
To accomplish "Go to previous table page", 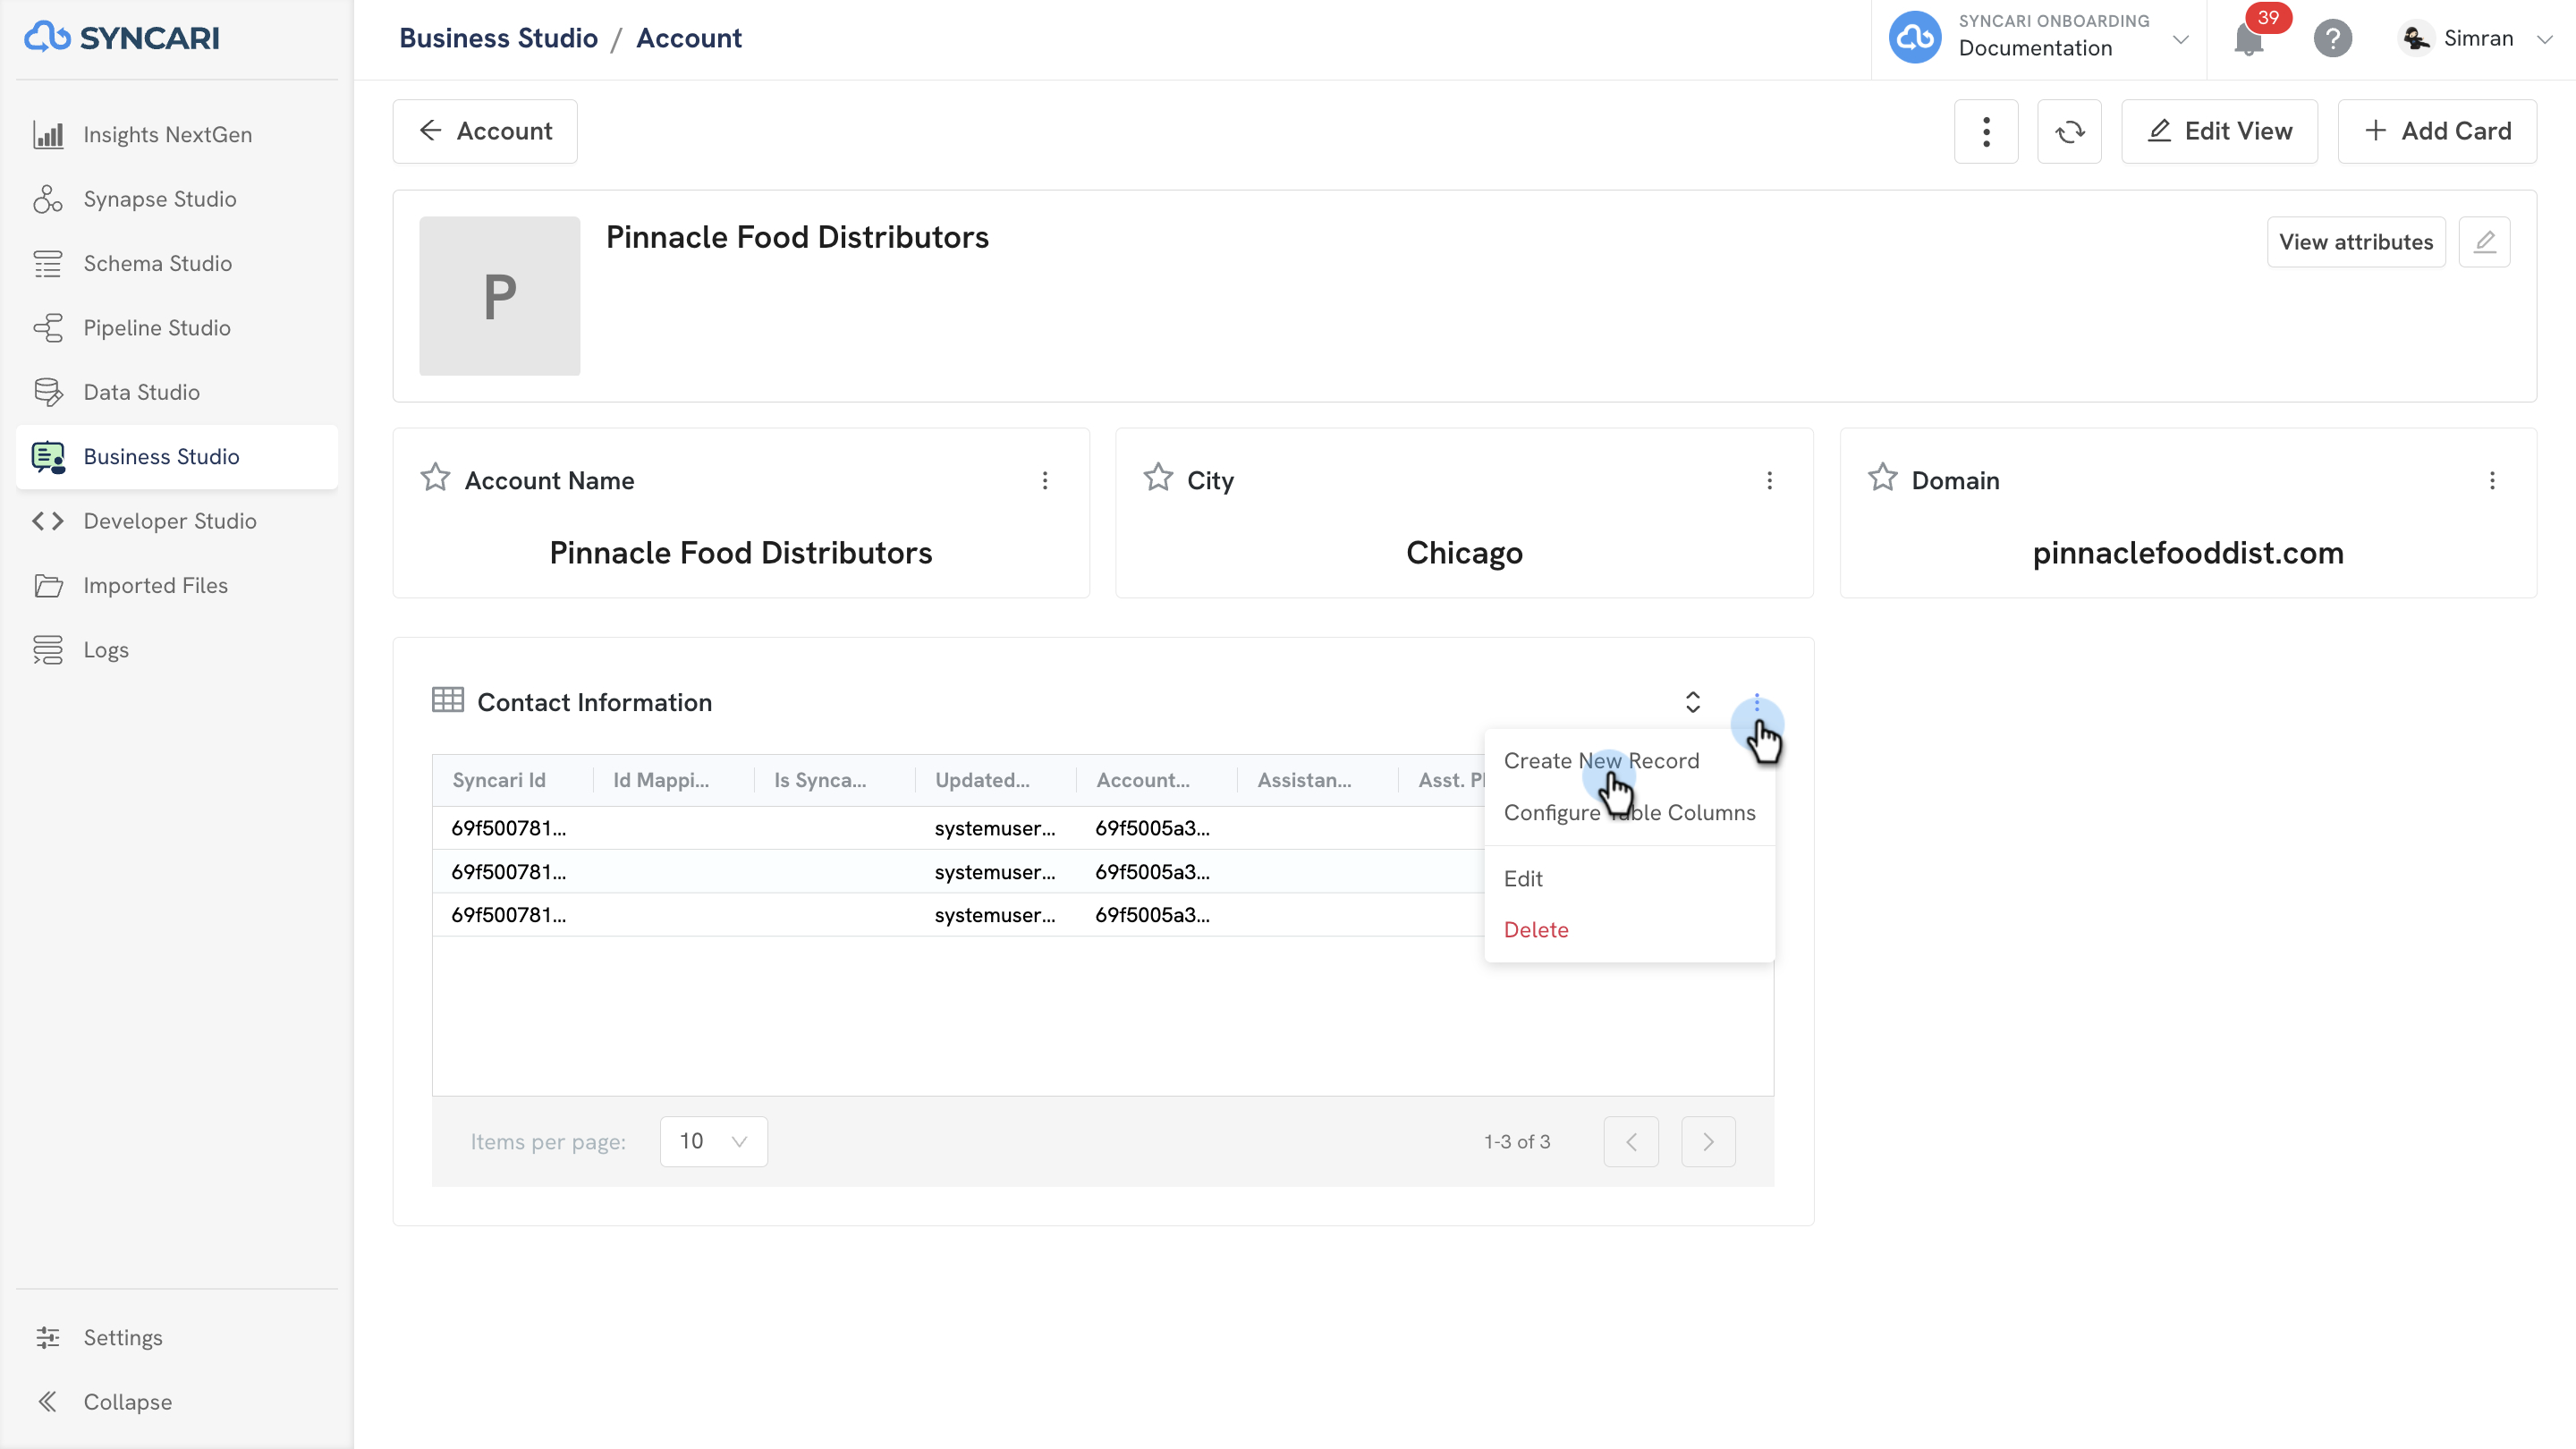I will [x=1631, y=1142].
